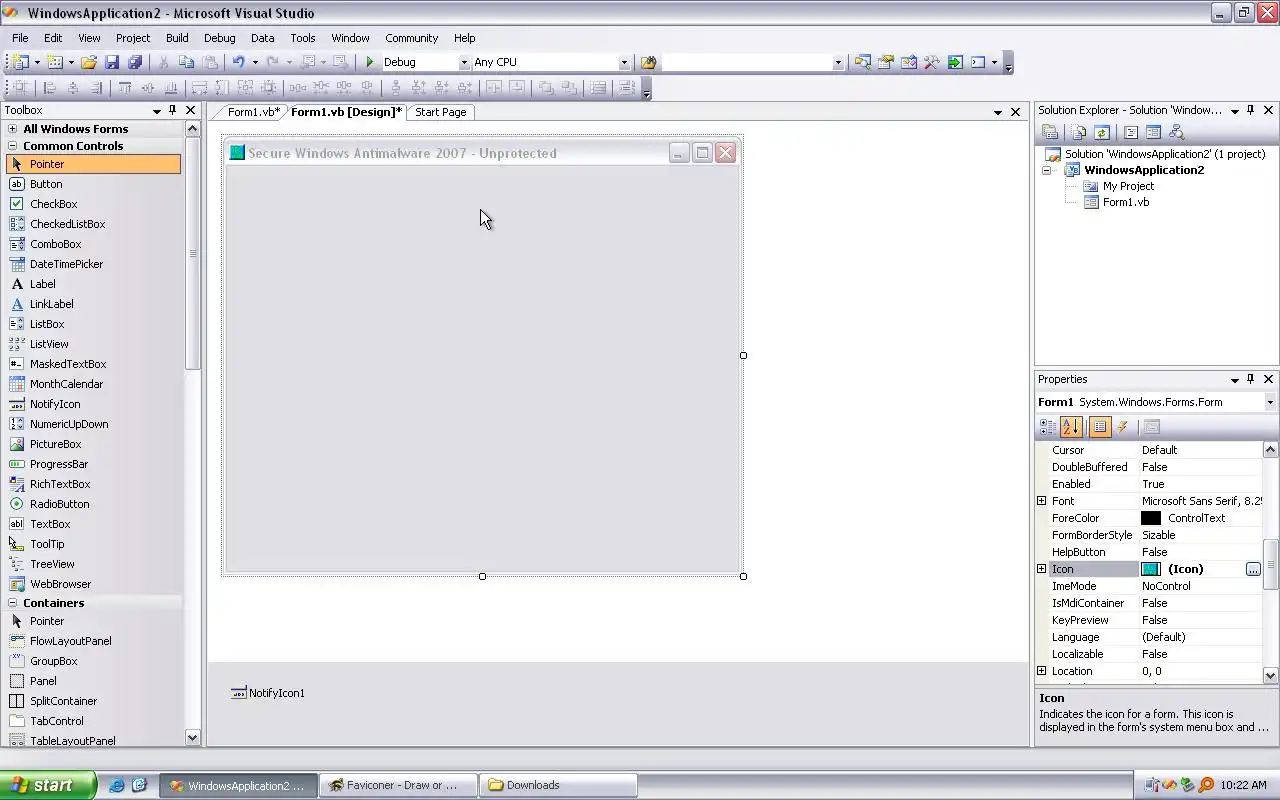Open the Community menu
Screen dimensions: 1280x800
pyautogui.click(x=411, y=38)
